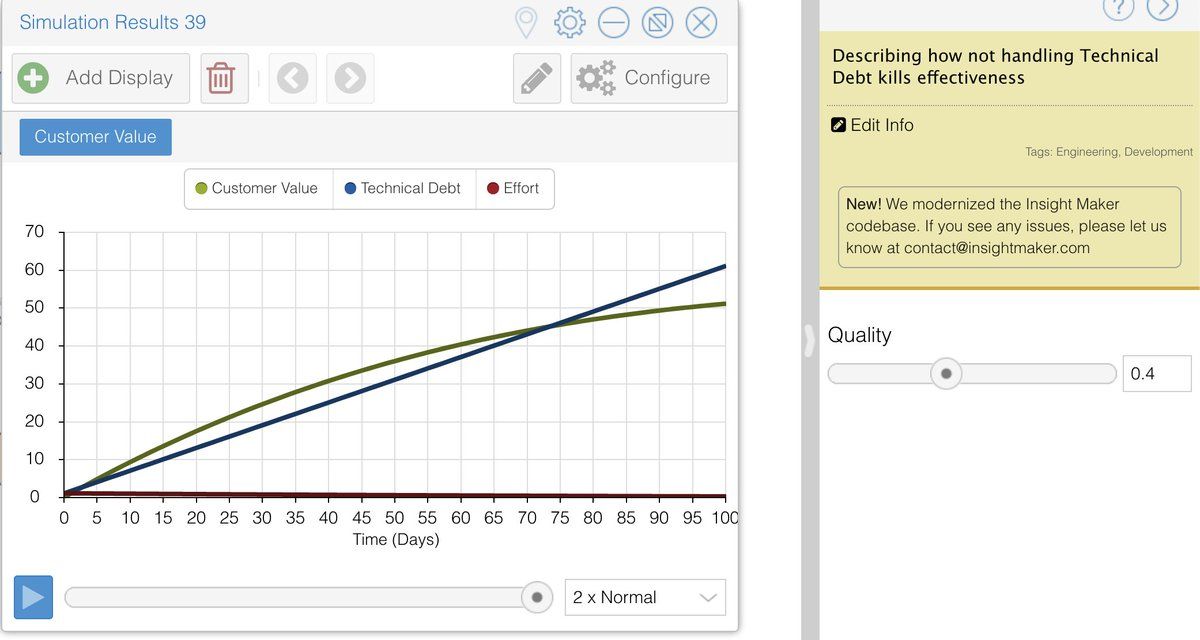Open simulation settings gear in title bar

click(569, 22)
